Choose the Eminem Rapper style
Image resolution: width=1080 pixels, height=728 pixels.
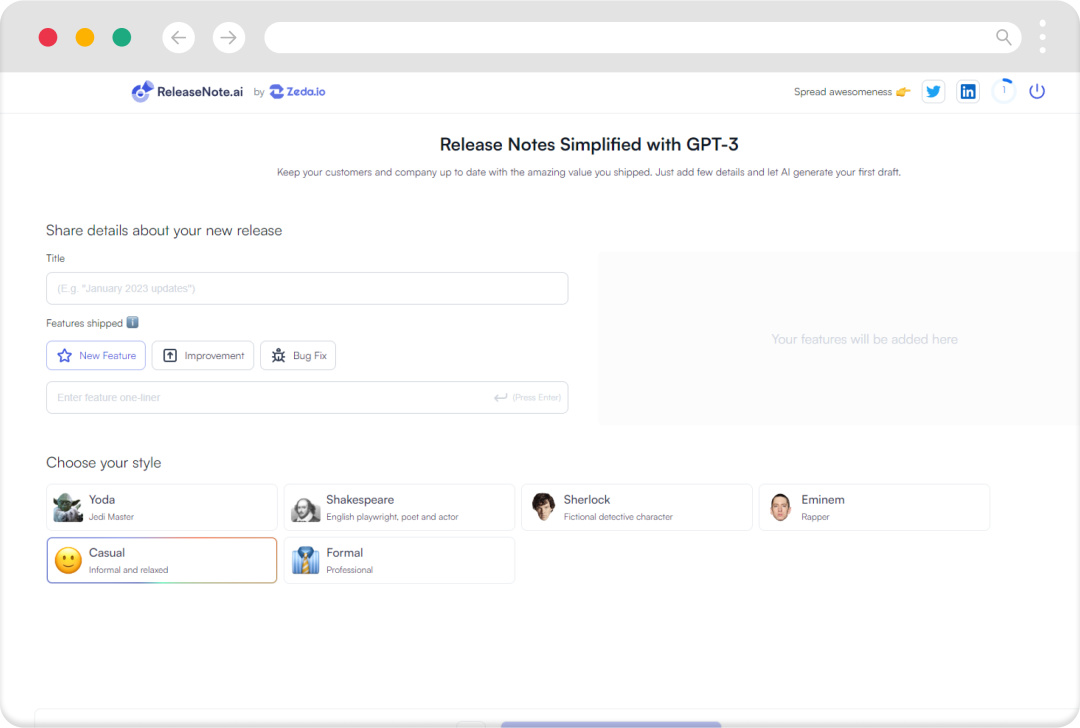875,508
